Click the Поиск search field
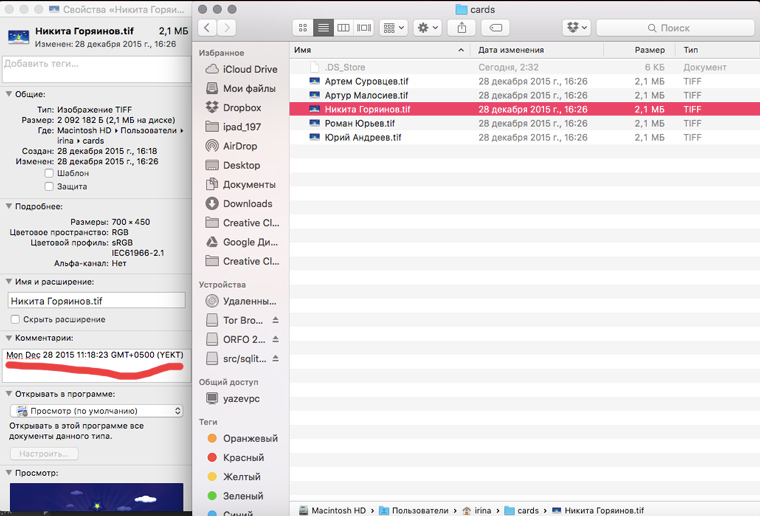Screen dimensions: 760x516 click(675, 28)
